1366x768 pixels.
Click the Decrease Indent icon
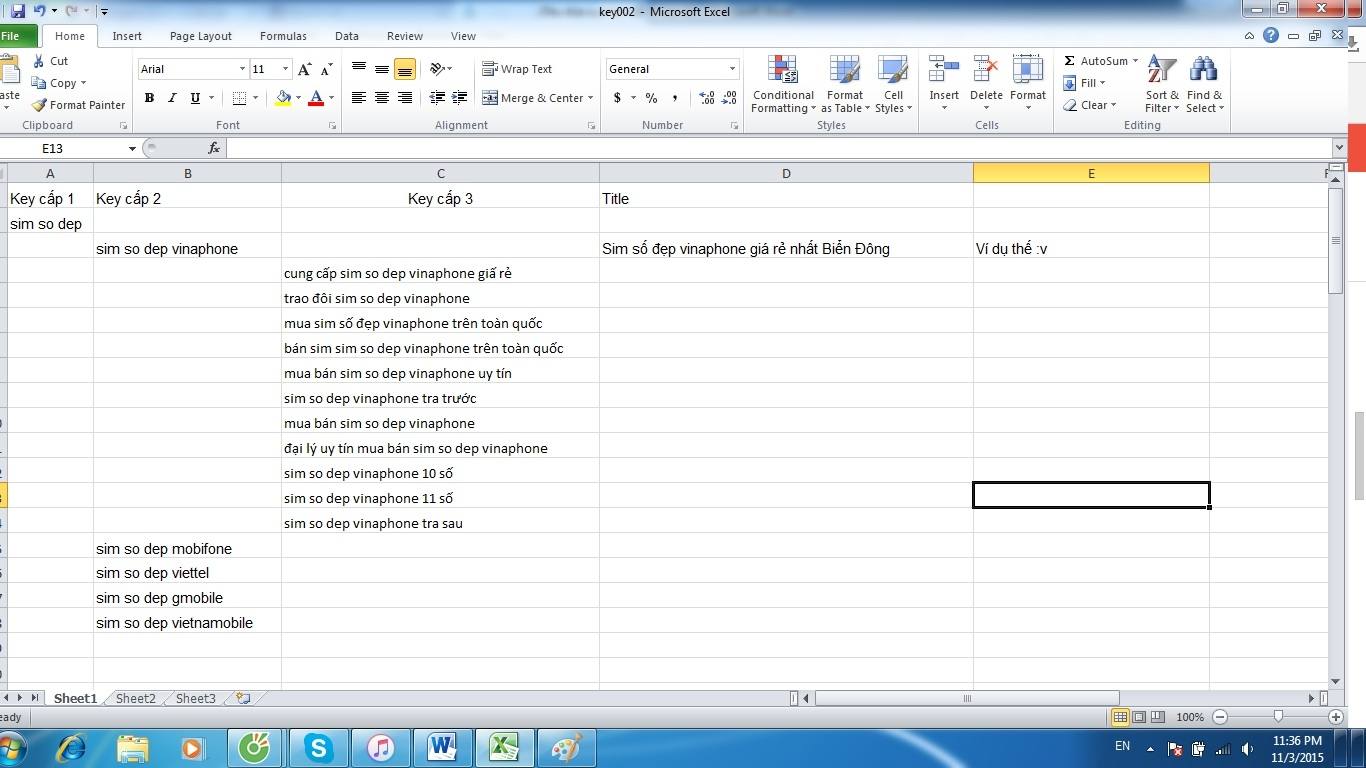[x=437, y=98]
